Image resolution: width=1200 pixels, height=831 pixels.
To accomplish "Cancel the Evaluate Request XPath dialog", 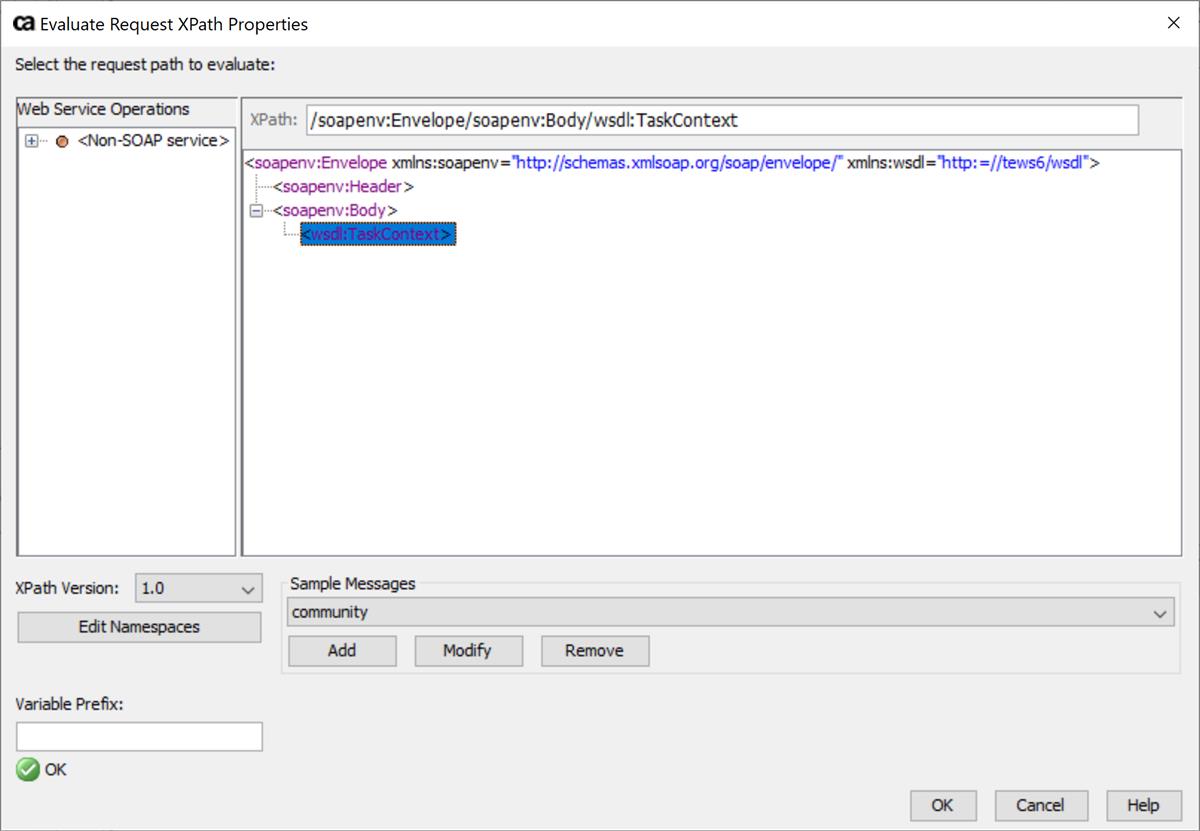I will pyautogui.click(x=1040, y=805).
